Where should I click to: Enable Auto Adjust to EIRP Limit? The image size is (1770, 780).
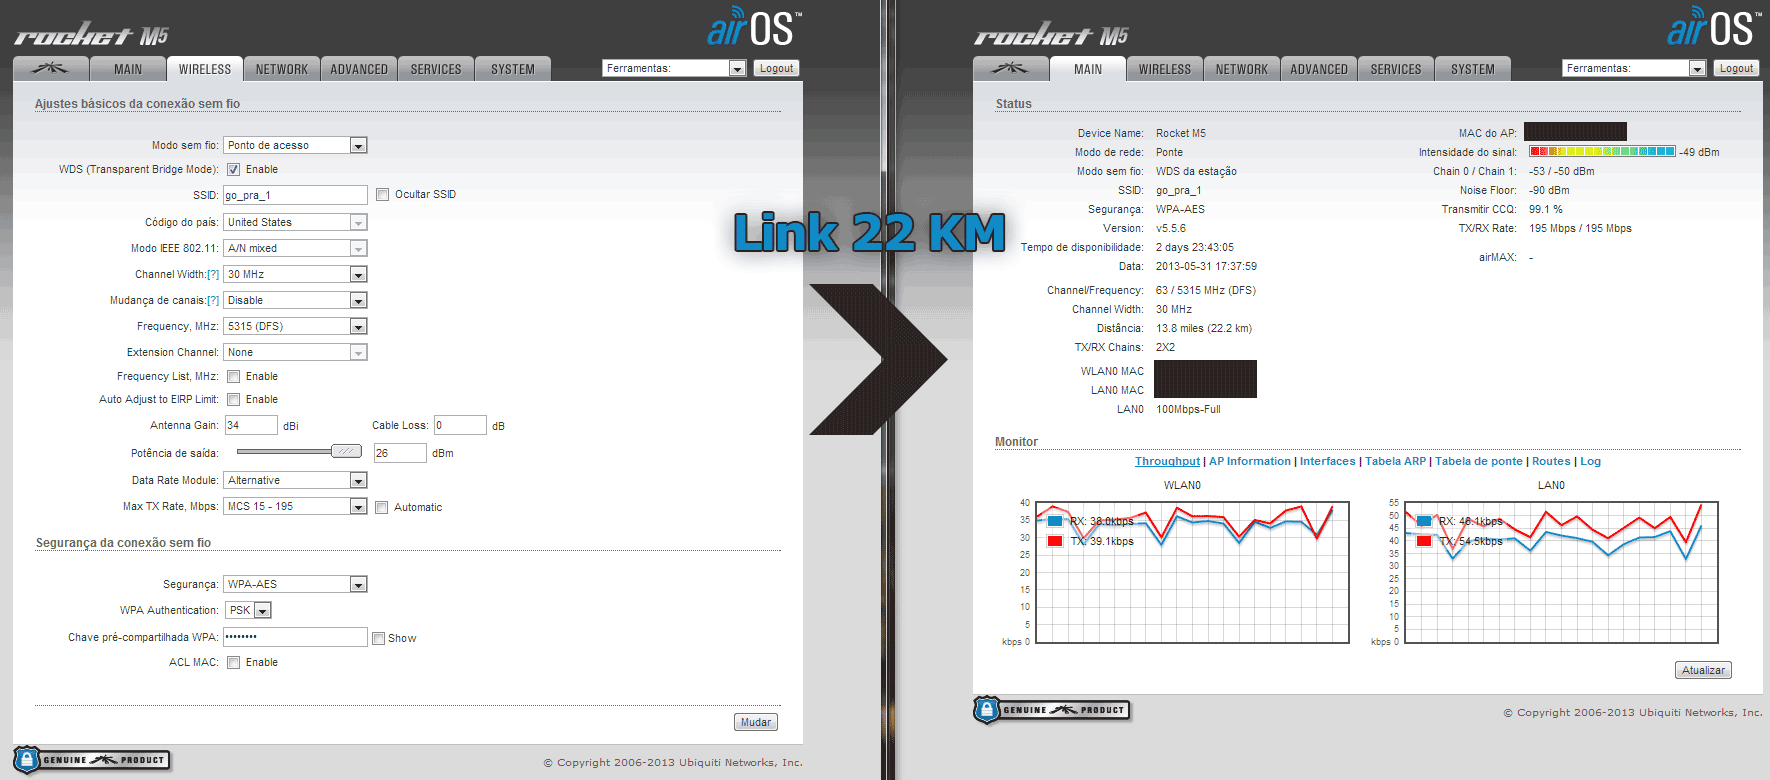pyautogui.click(x=233, y=400)
